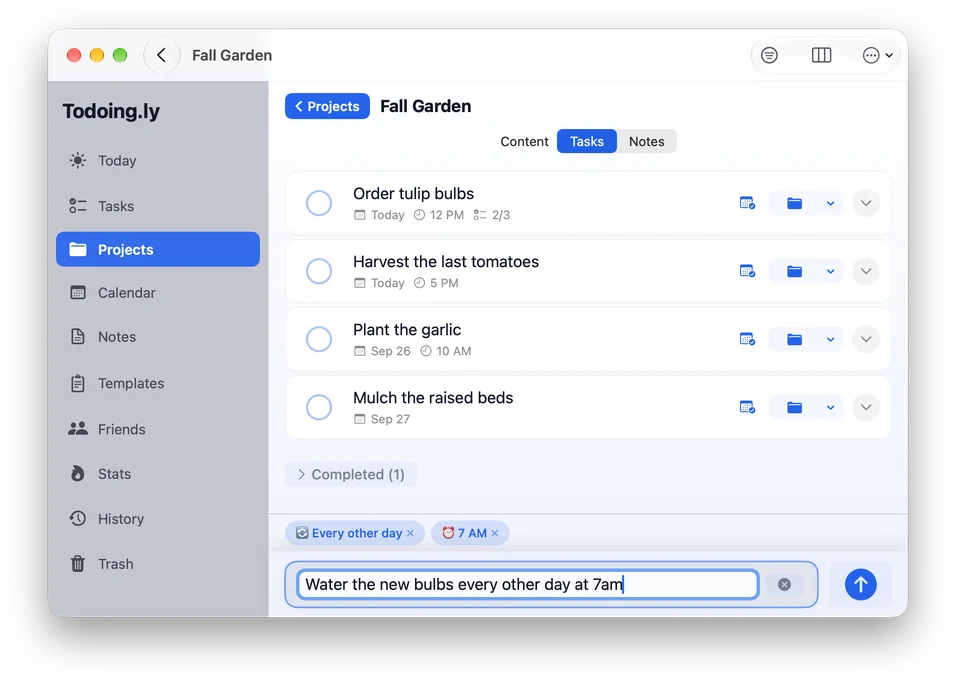Expand details of Mulch the raised beds task
The width and height of the screenshot is (955, 682).
click(865, 407)
